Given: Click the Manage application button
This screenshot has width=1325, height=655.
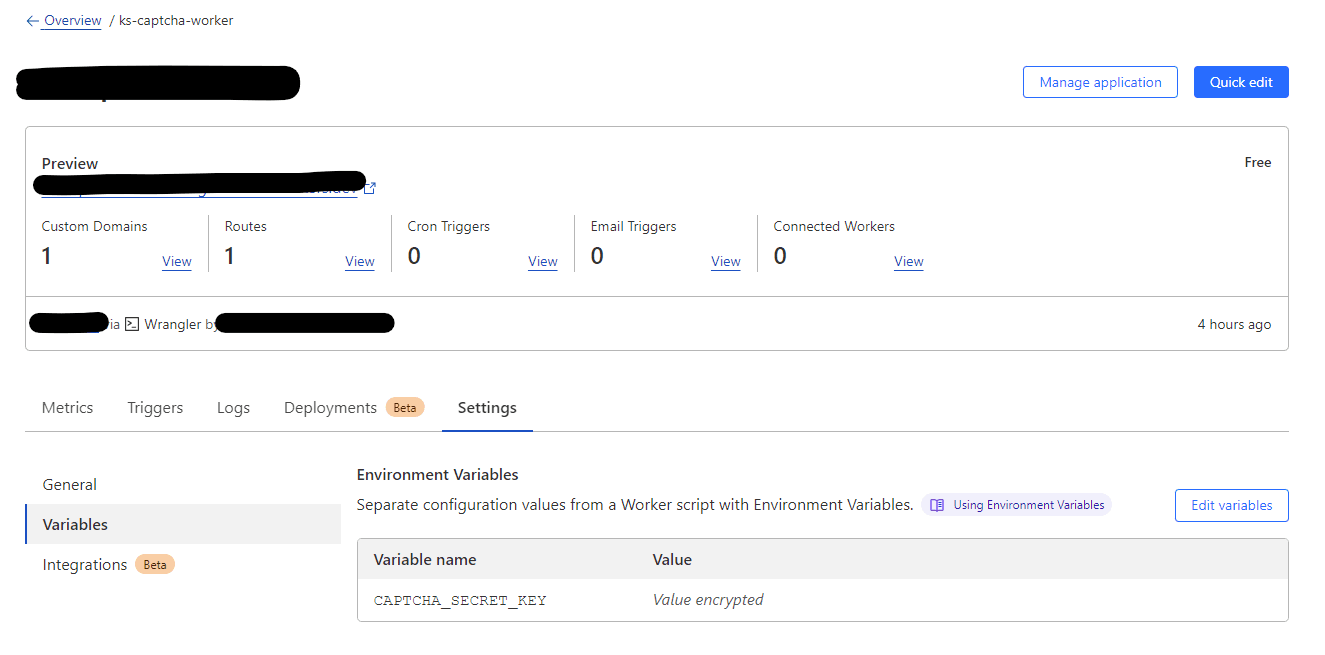Looking at the screenshot, I should pyautogui.click(x=1100, y=82).
